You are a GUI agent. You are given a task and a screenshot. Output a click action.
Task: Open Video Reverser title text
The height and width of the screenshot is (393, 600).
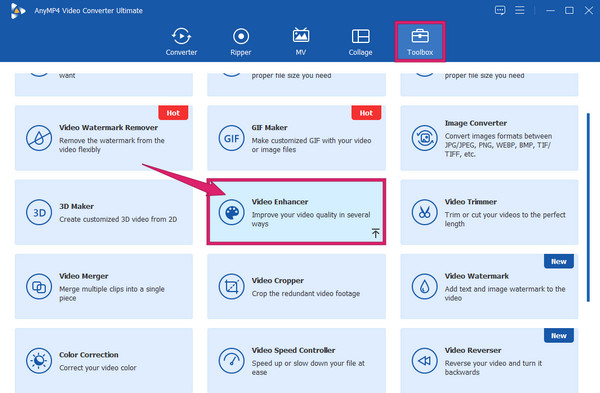[x=473, y=350]
